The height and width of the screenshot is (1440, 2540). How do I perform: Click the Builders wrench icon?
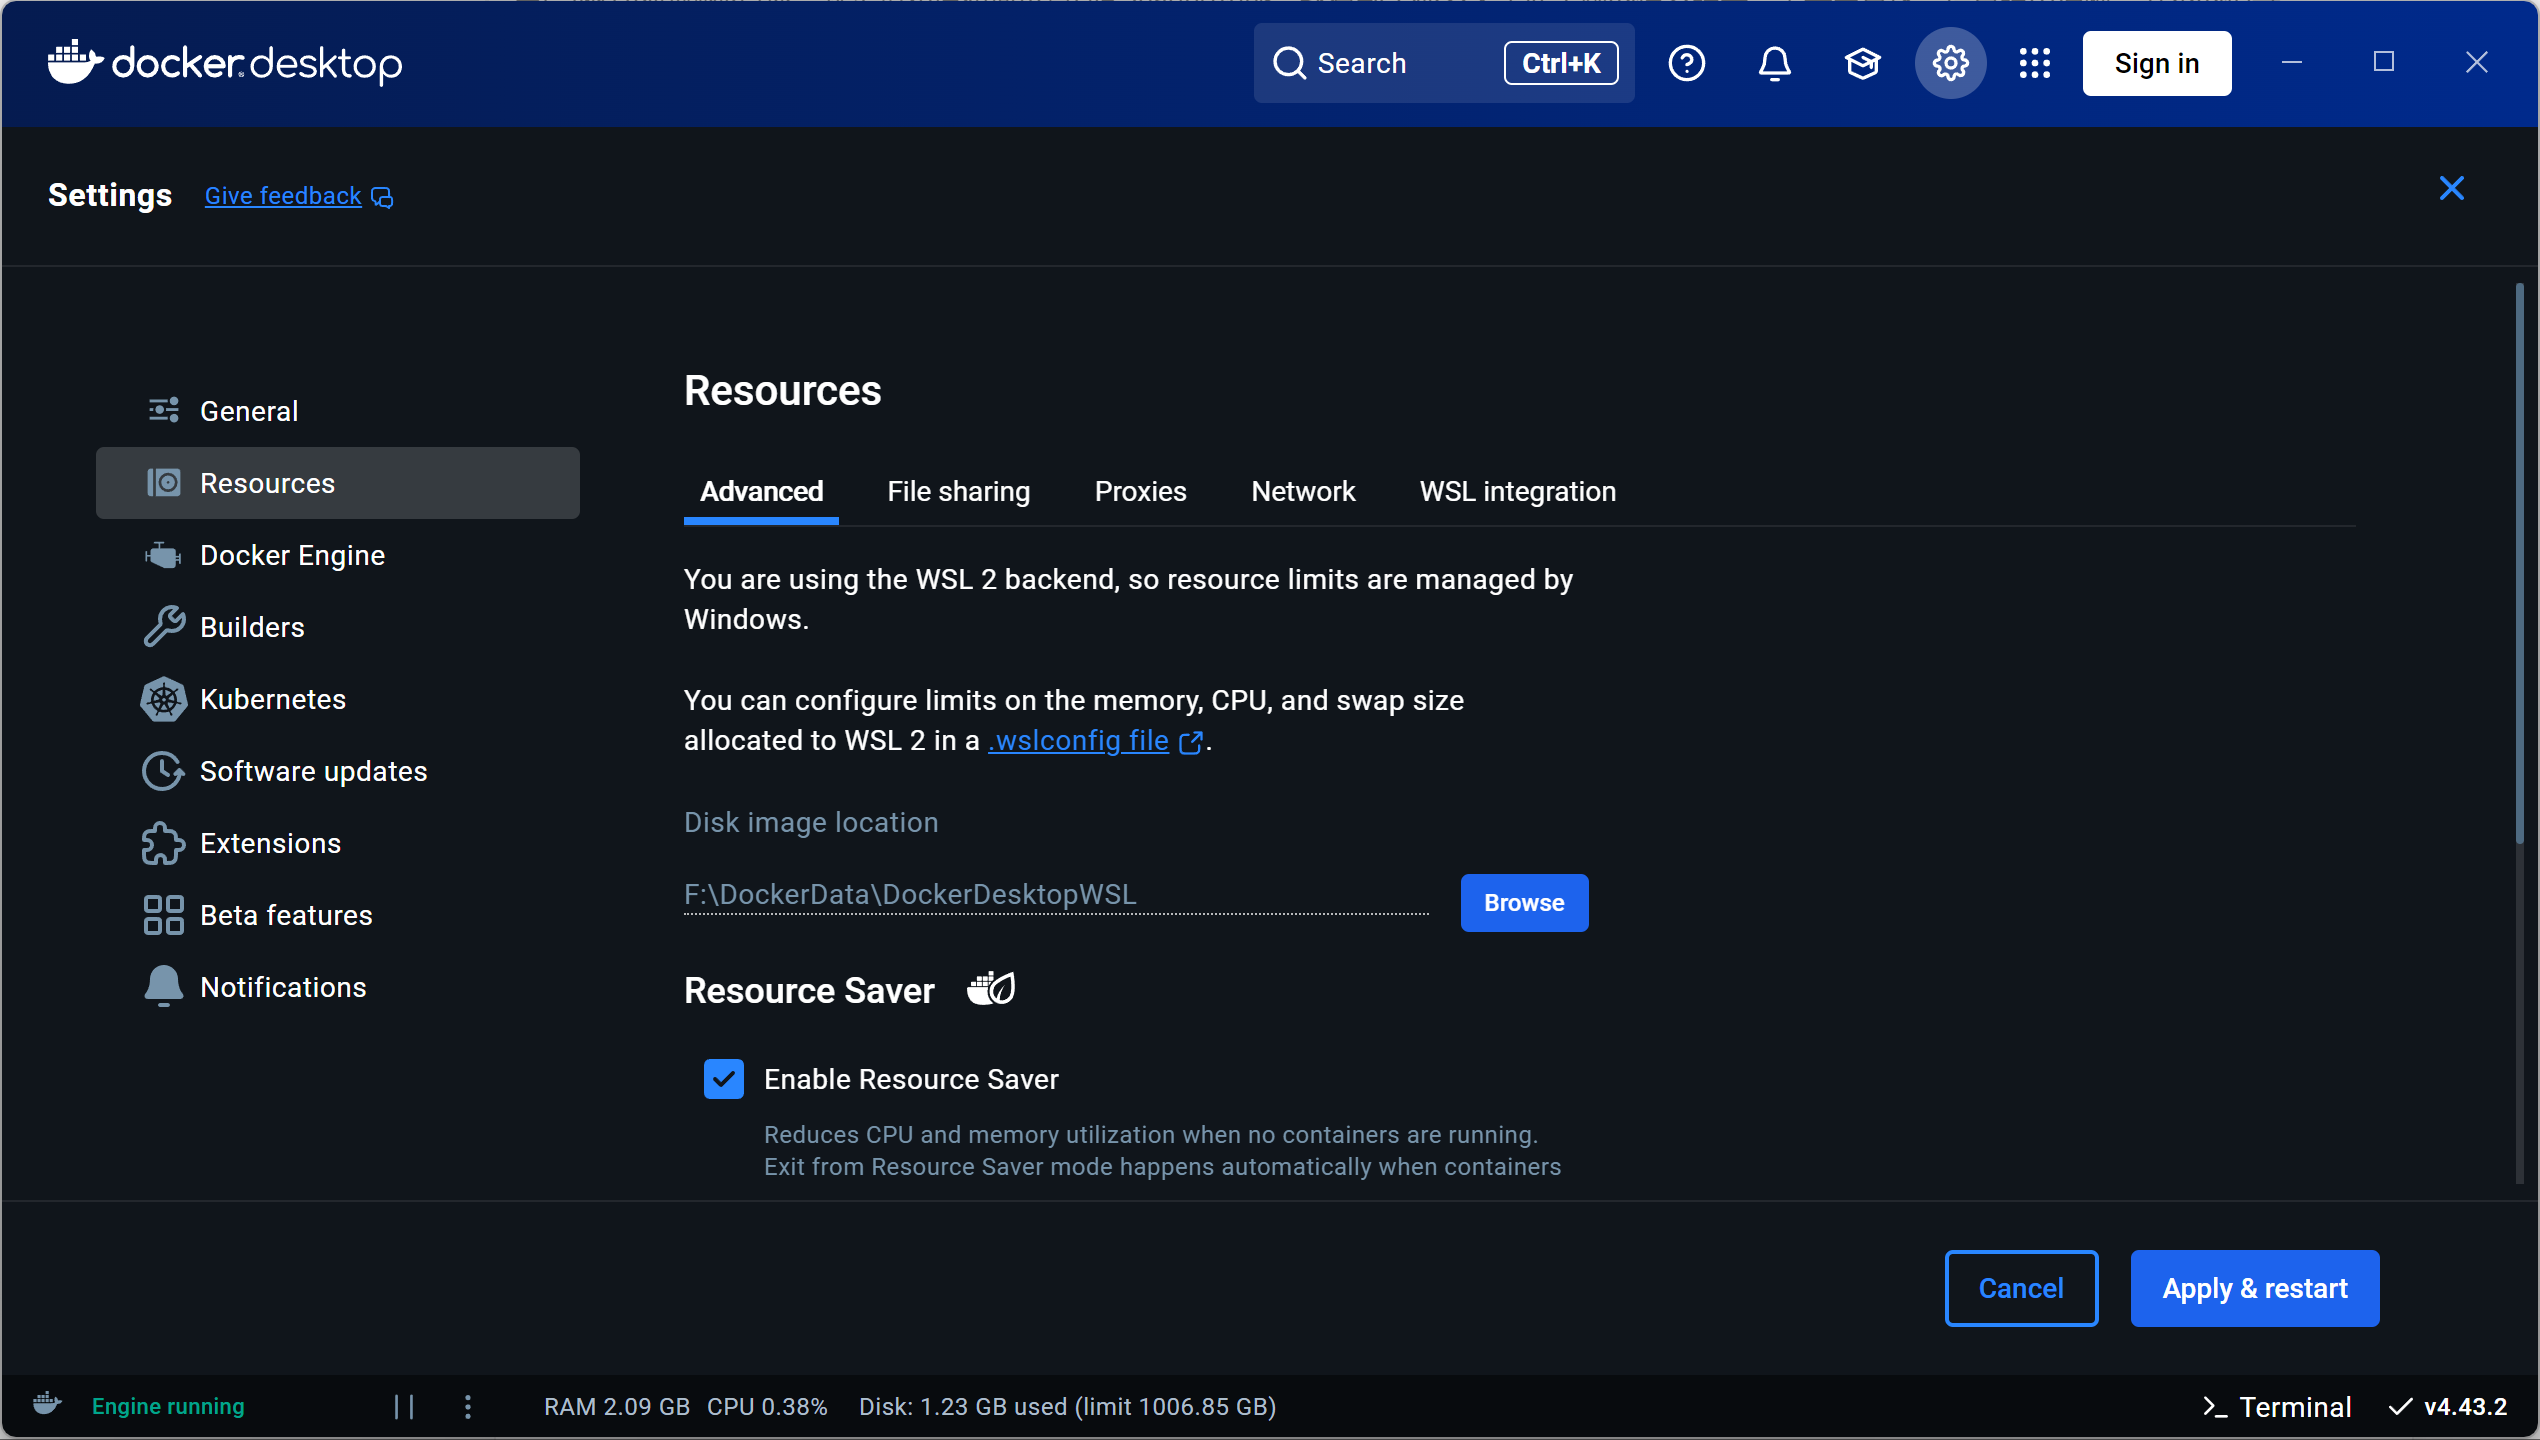pos(164,627)
